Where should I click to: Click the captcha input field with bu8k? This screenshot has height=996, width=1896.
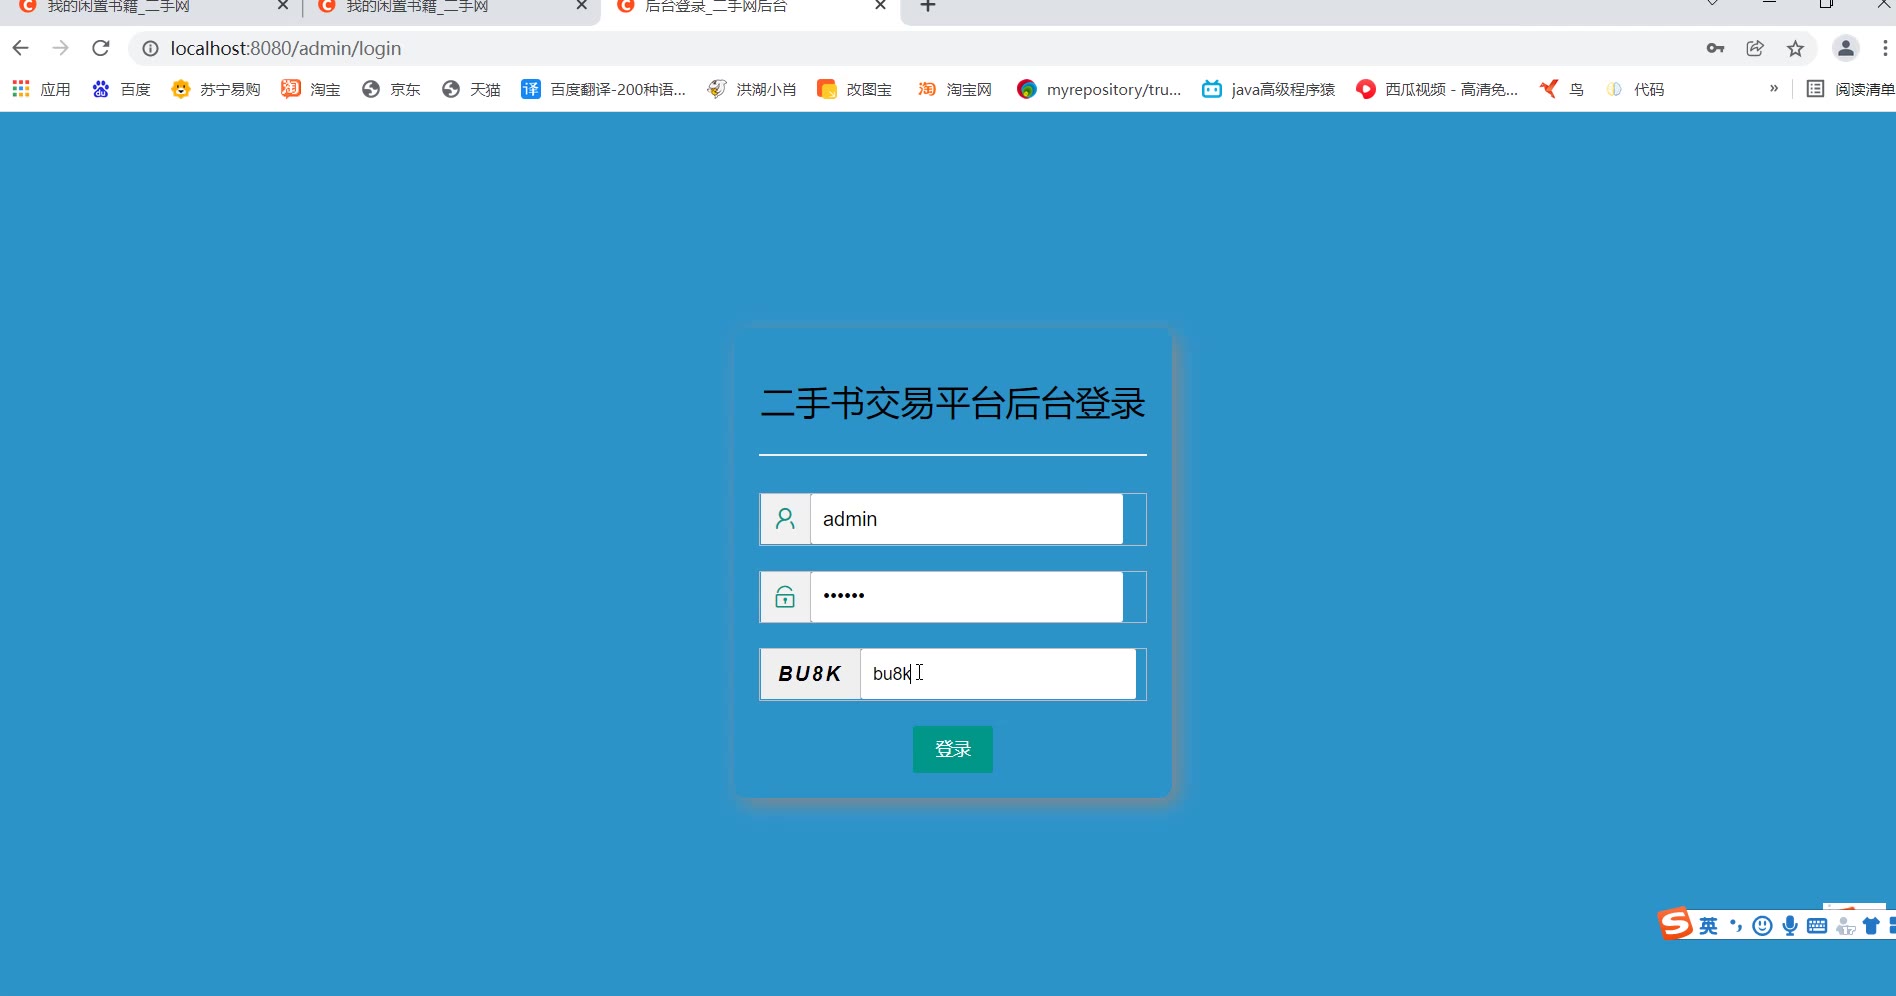point(998,674)
